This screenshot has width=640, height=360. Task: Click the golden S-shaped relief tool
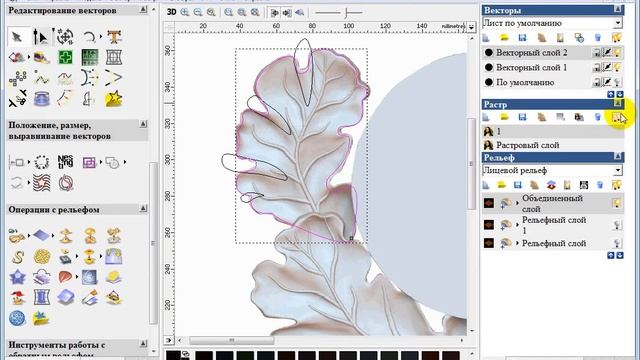[18, 256]
